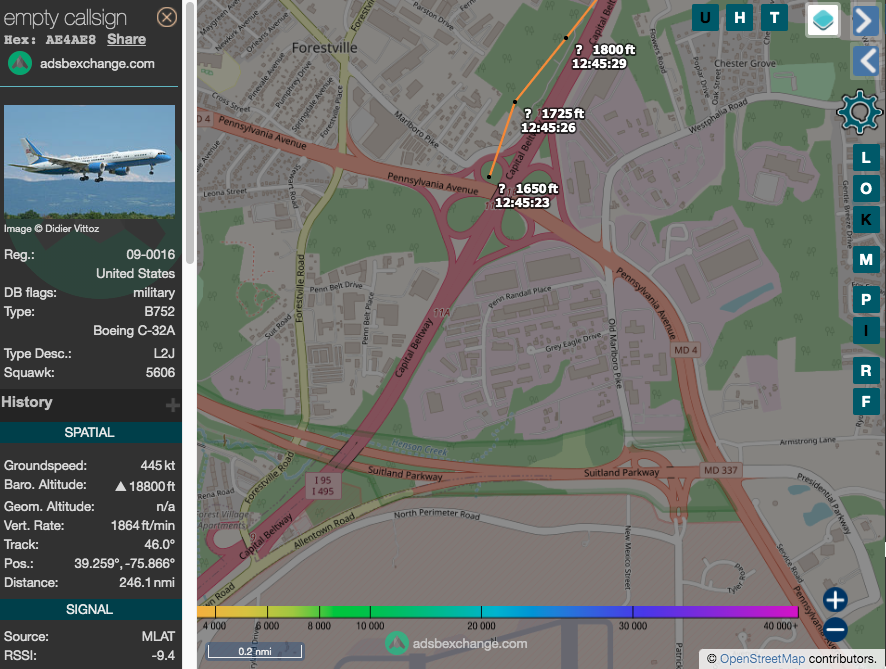Select the vertical rate 1864 ft/min

[x=143, y=526]
